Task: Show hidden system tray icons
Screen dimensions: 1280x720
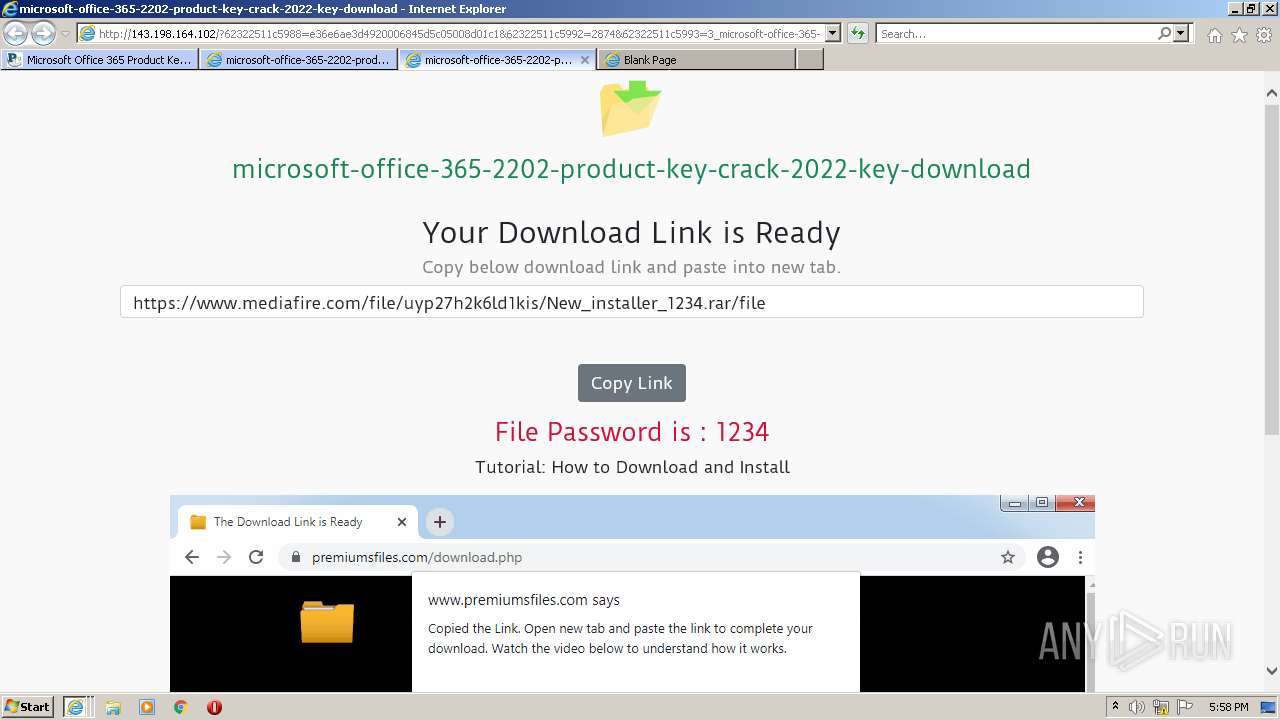Action: [1116, 707]
